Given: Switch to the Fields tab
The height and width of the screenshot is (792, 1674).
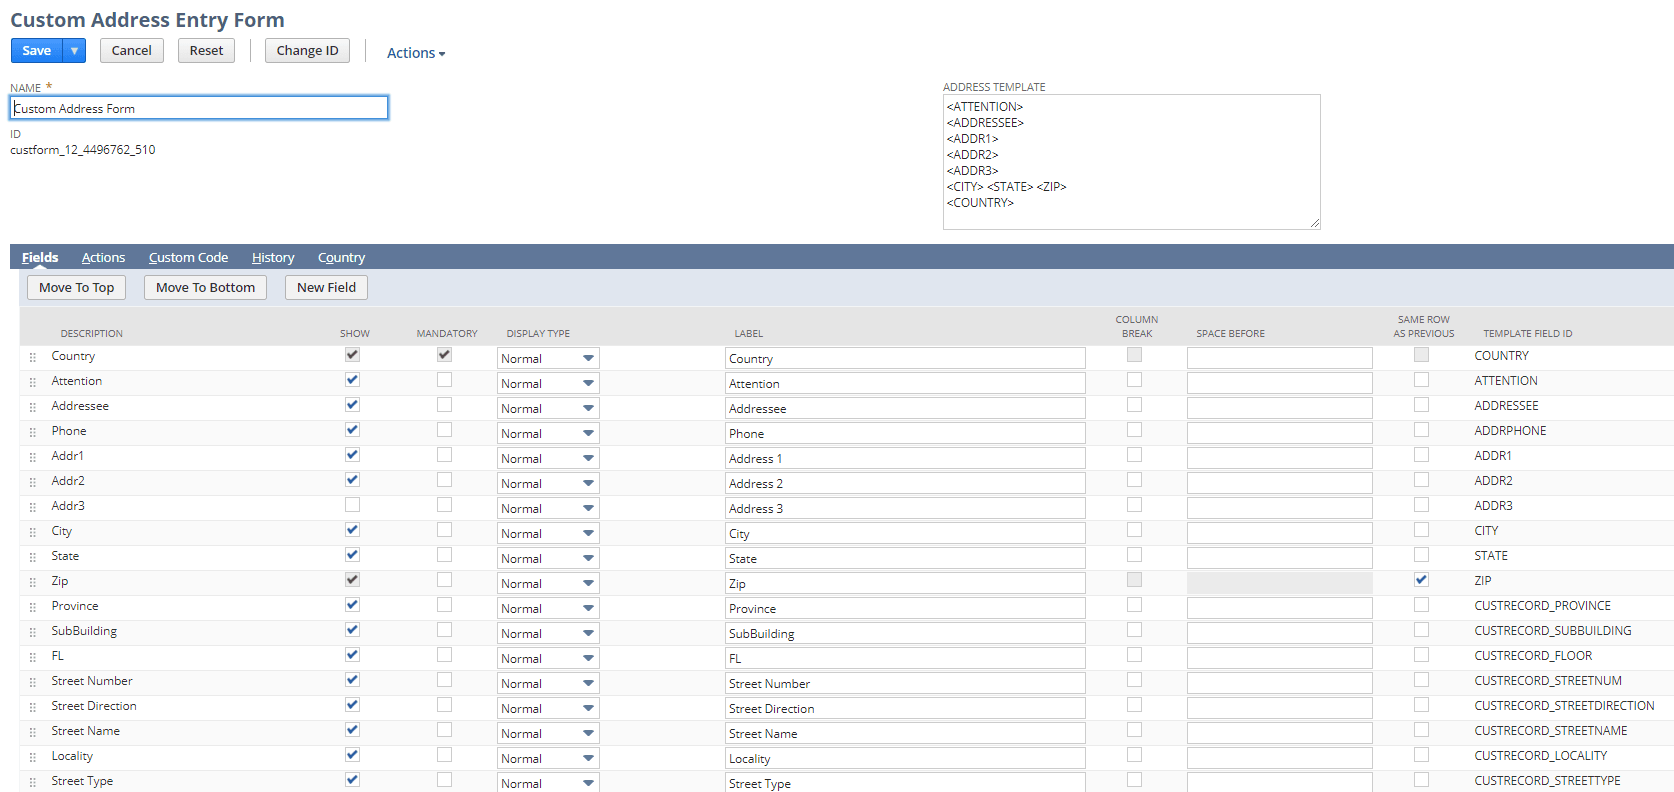Looking at the screenshot, I should pyautogui.click(x=40, y=258).
